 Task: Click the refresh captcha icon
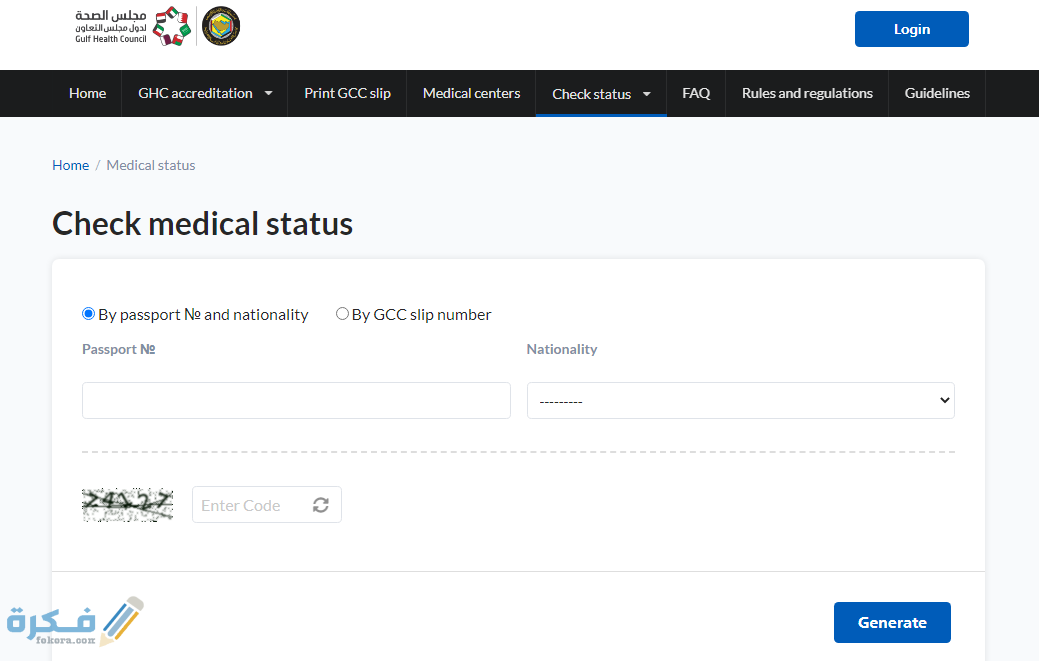[320, 505]
